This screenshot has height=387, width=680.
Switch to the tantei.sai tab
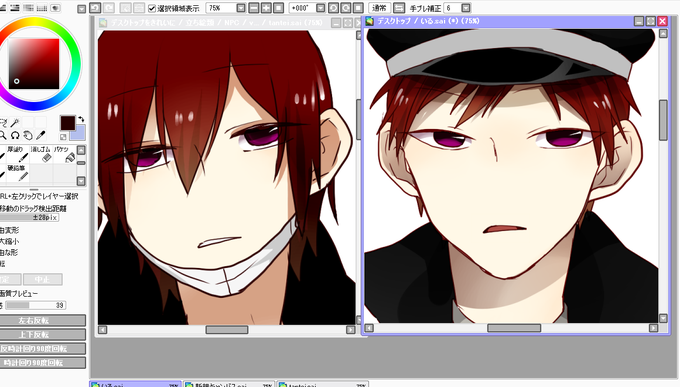coord(322,384)
